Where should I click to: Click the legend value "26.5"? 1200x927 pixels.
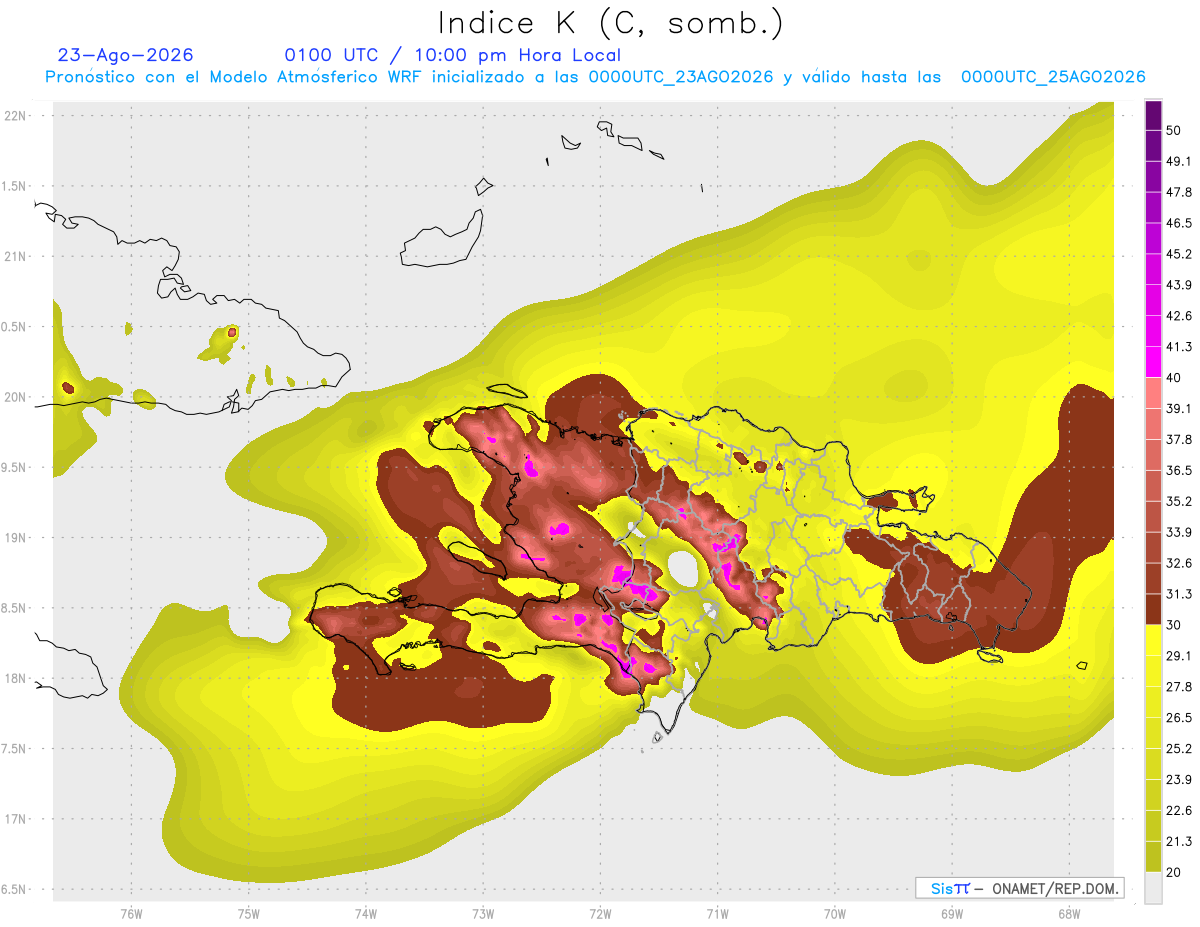click(1178, 718)
